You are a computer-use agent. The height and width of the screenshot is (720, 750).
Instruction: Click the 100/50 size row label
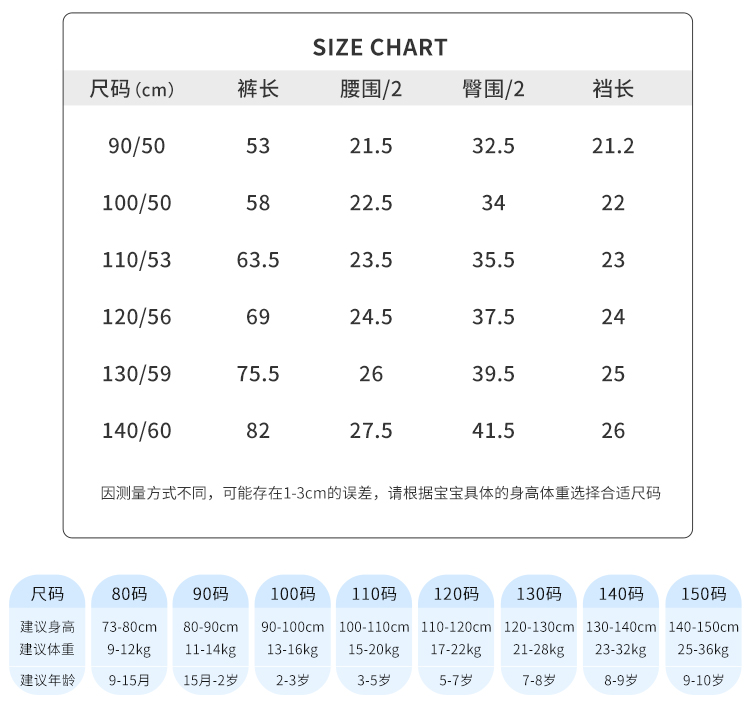(x=136, y=203)
